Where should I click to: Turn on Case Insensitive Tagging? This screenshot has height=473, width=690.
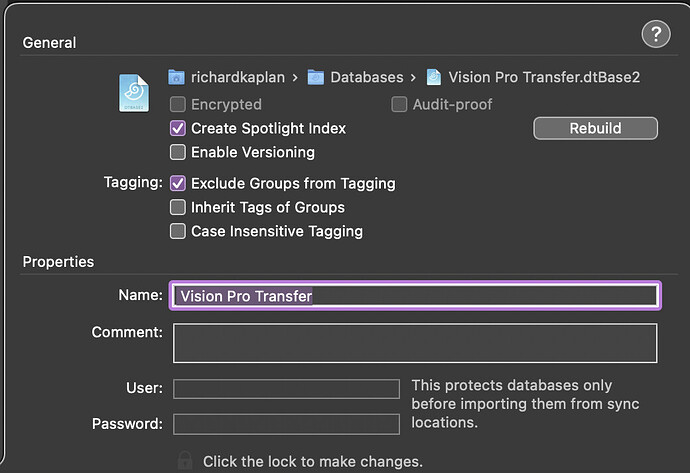point(178,231)
